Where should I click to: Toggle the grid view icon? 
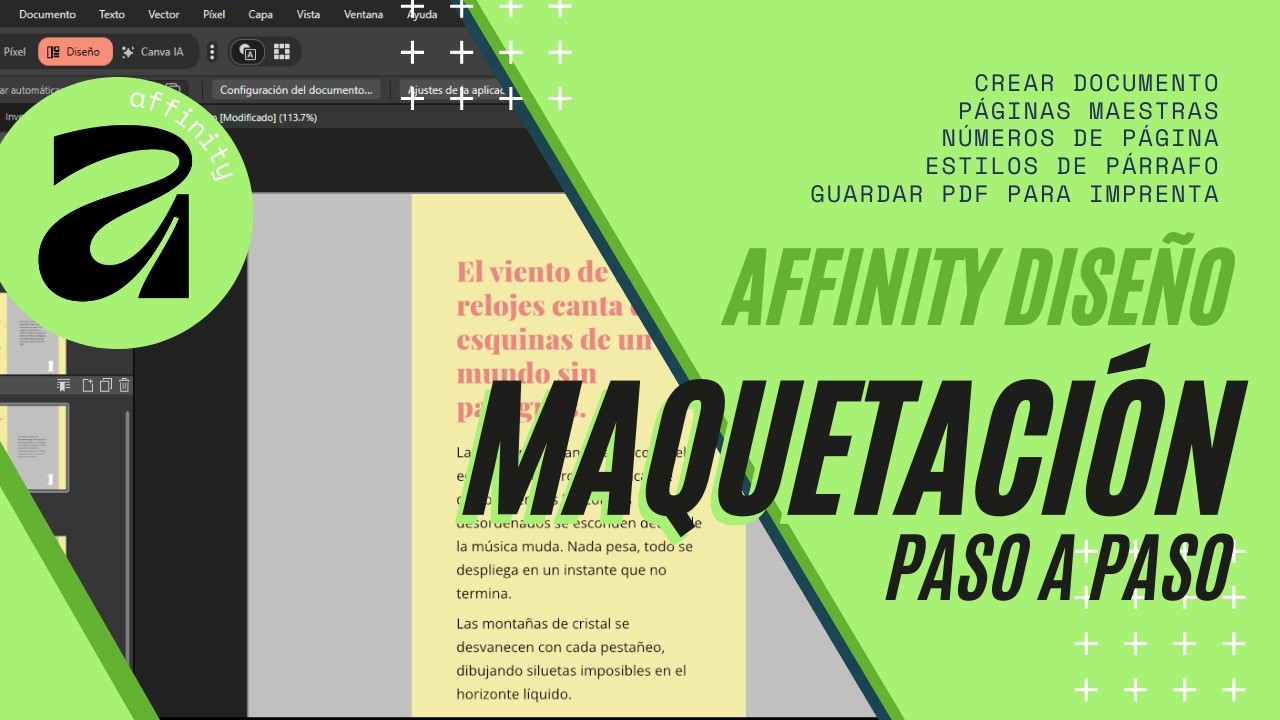pyautogui.click(x=282, y=52)
